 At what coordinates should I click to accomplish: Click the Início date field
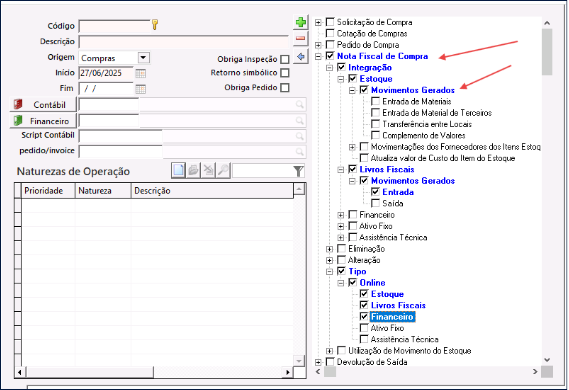click(x=106, y=73)
